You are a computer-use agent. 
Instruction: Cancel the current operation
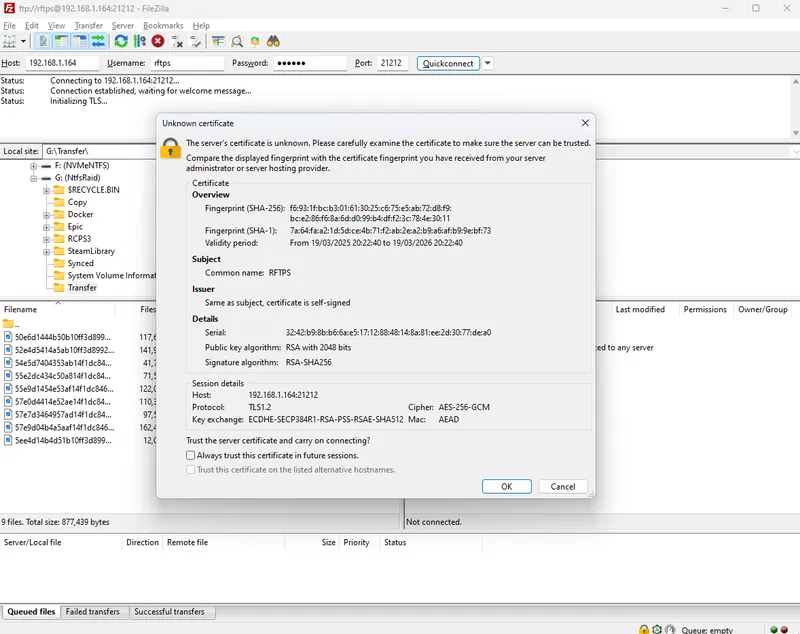tap(157, 41)
